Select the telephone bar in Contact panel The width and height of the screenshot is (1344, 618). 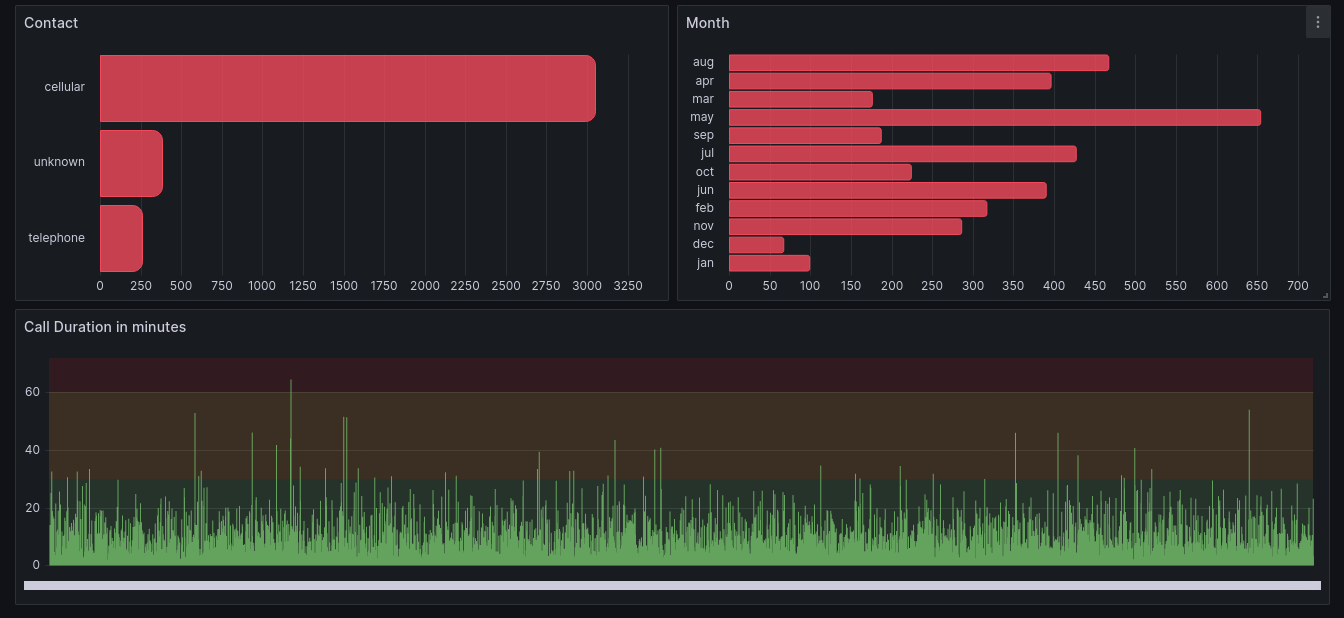click(x=120, y=238)
